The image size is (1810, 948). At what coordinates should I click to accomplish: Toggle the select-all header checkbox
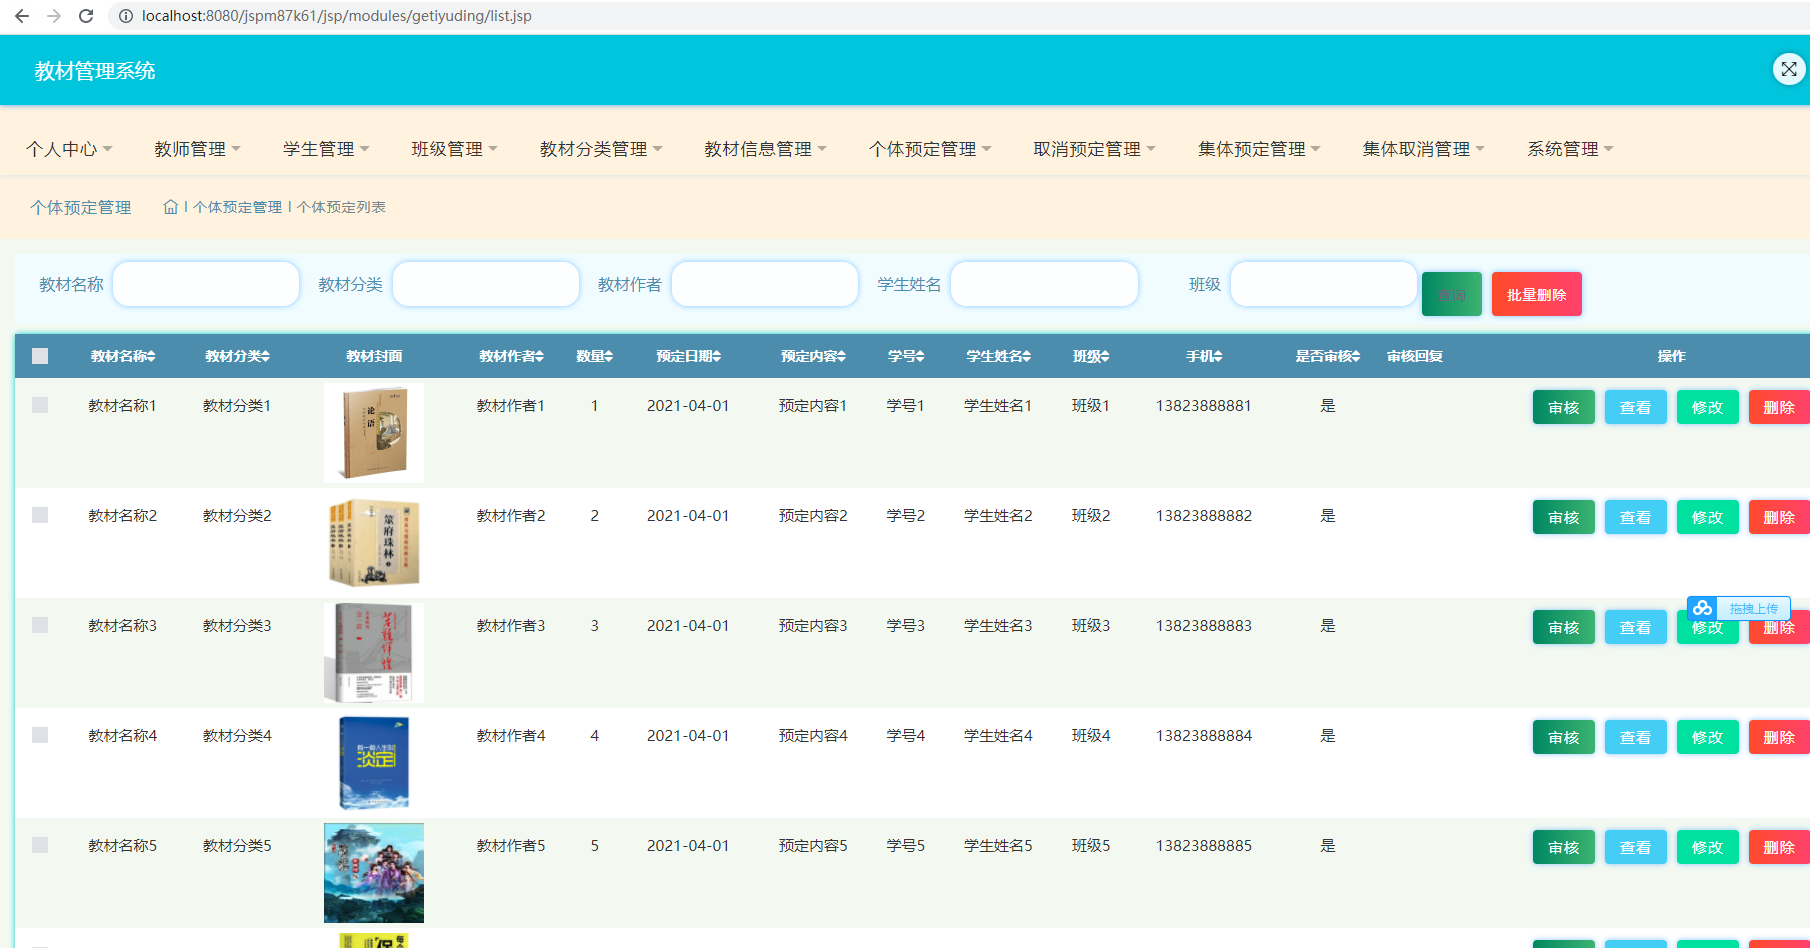tap(40, 356)
